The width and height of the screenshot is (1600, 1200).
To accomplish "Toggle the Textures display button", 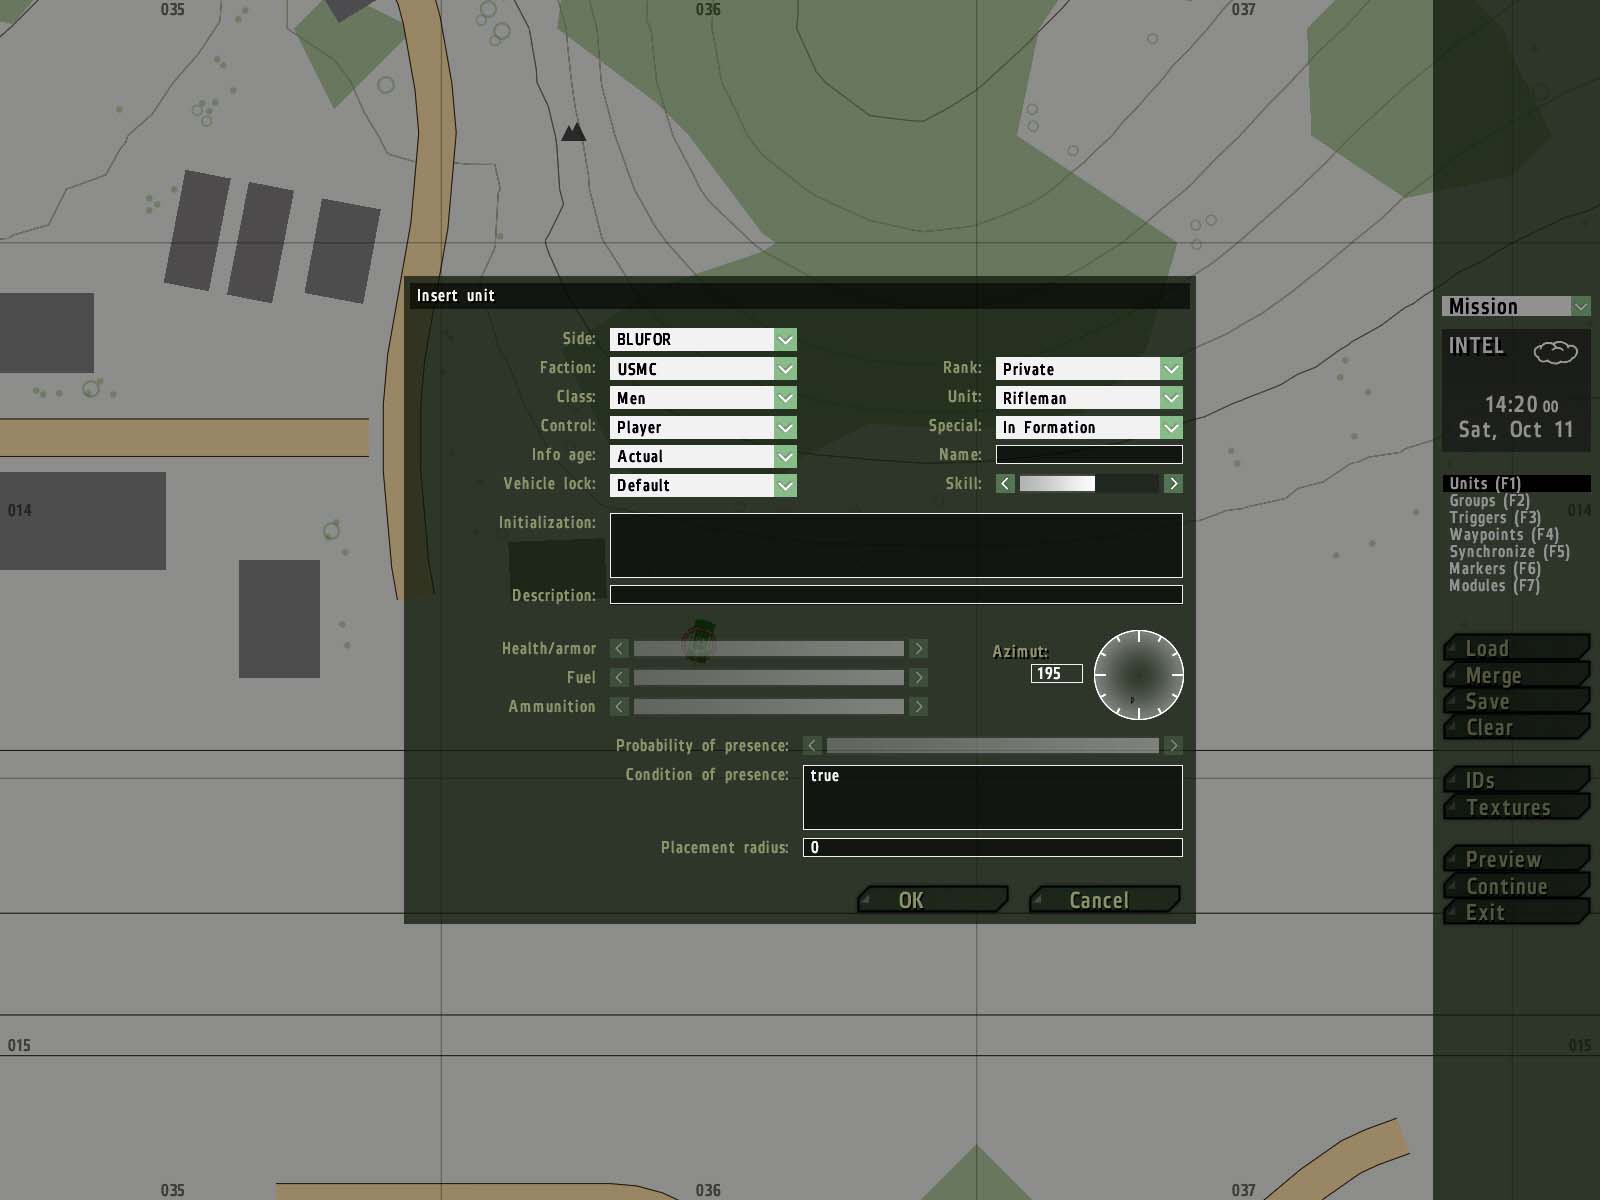I will click(x=1516, y=807).
